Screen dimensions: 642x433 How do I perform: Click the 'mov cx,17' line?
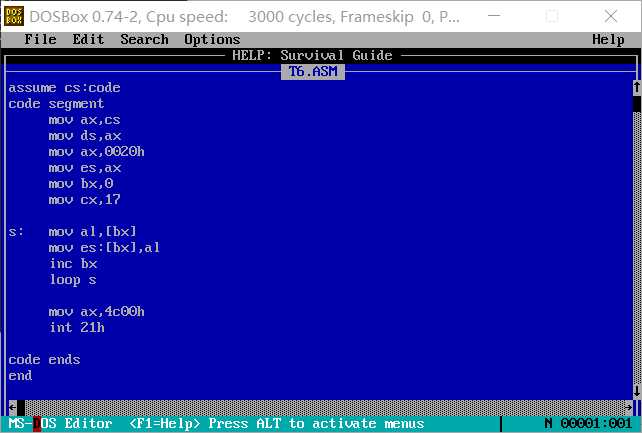[84, 199]
